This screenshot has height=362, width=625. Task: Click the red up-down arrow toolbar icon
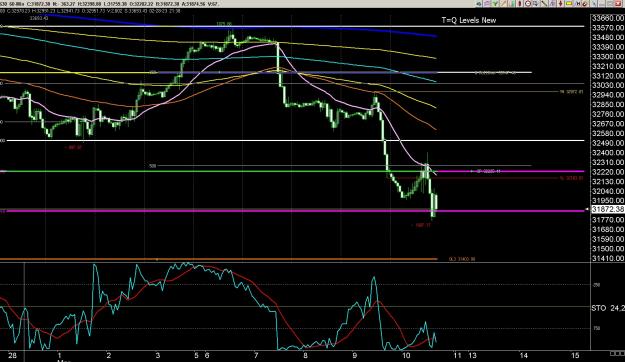coord(560,4)
